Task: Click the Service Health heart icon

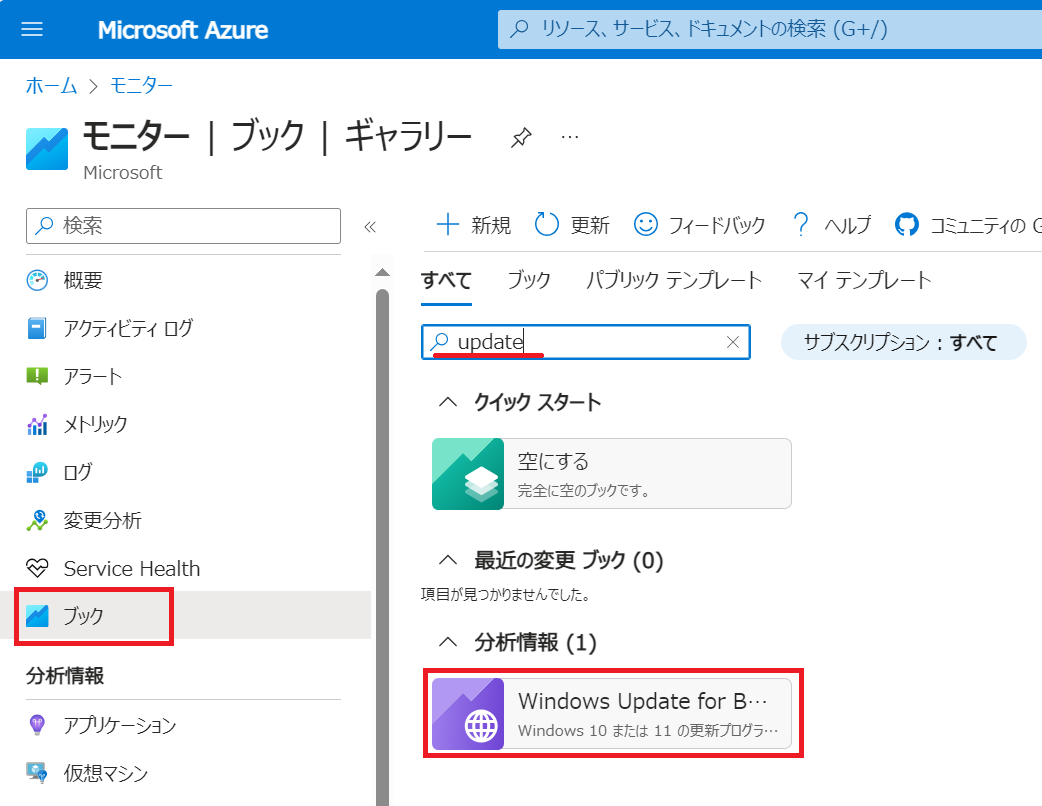Action: [x=37, y=568]
